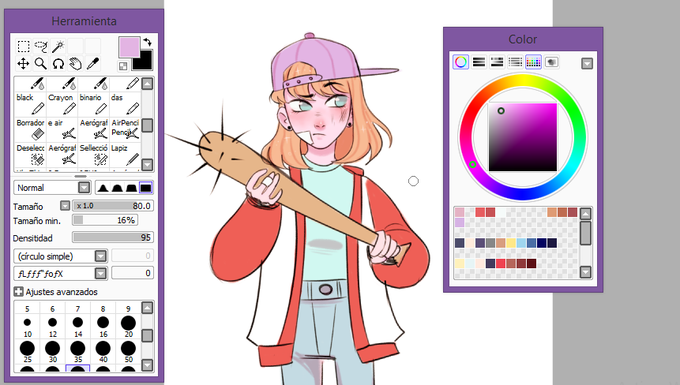Choose the Deselecc deselection pen

(30, 154)
